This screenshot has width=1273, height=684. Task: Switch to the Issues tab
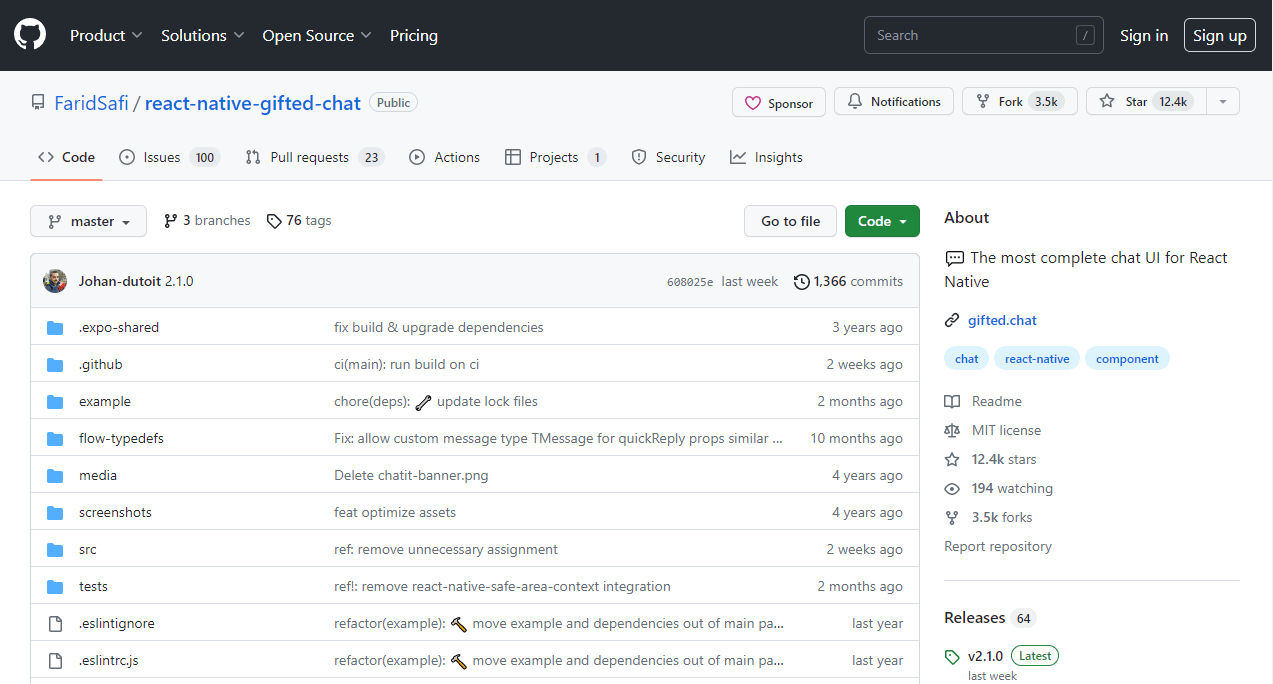pyautogui.click(x=168, y=157)
